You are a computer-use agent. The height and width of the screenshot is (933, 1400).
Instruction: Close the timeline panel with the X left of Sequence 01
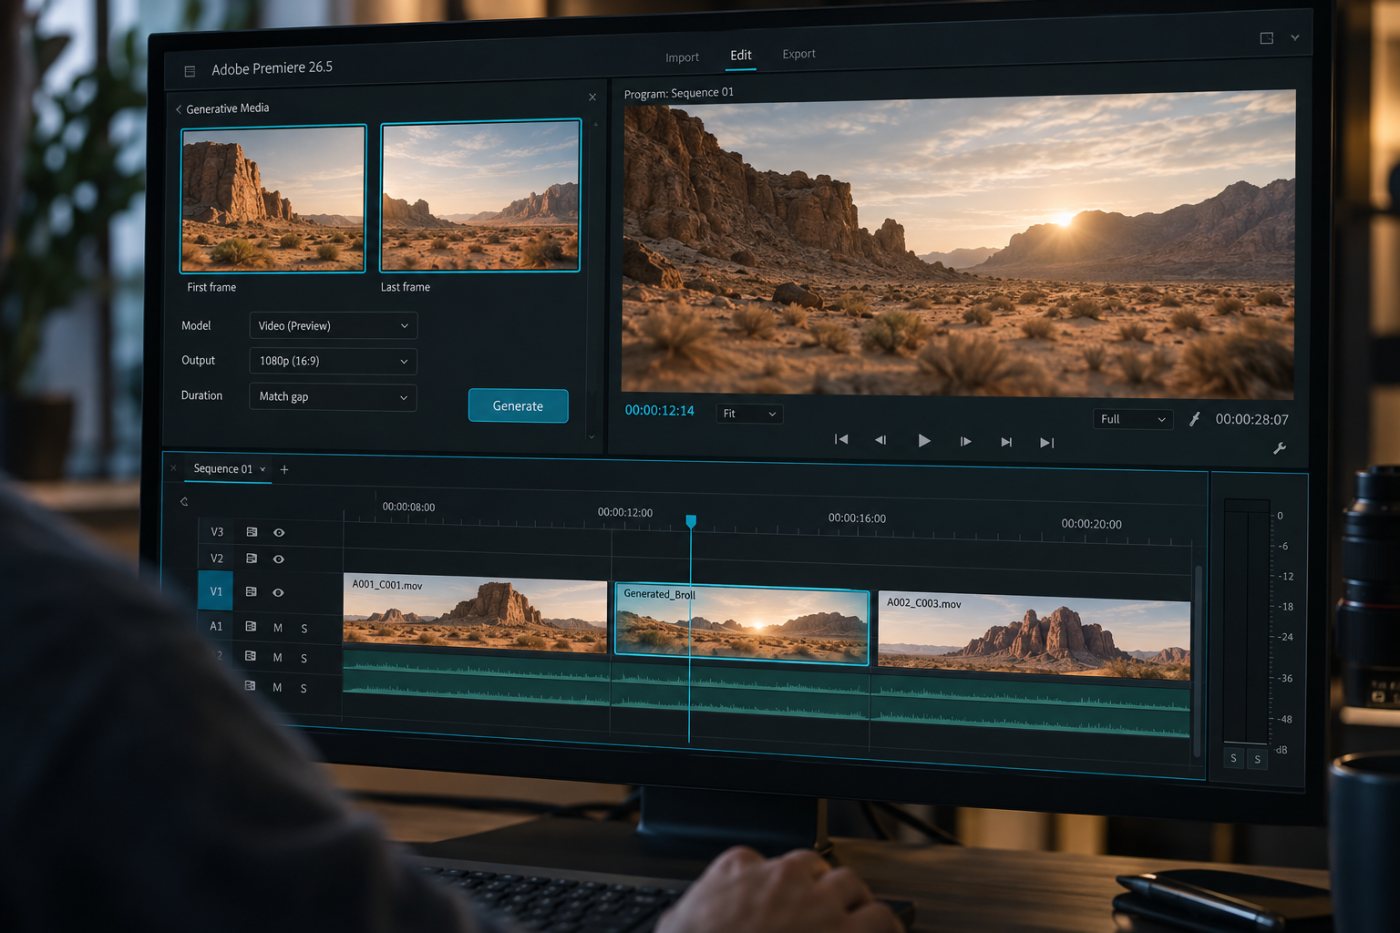173,467
